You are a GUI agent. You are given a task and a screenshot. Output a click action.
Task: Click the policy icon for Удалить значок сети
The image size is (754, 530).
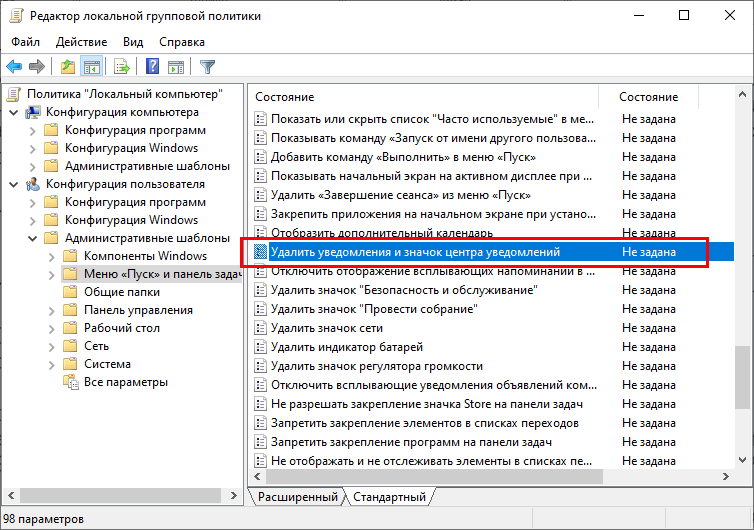[x=260, y=328]
